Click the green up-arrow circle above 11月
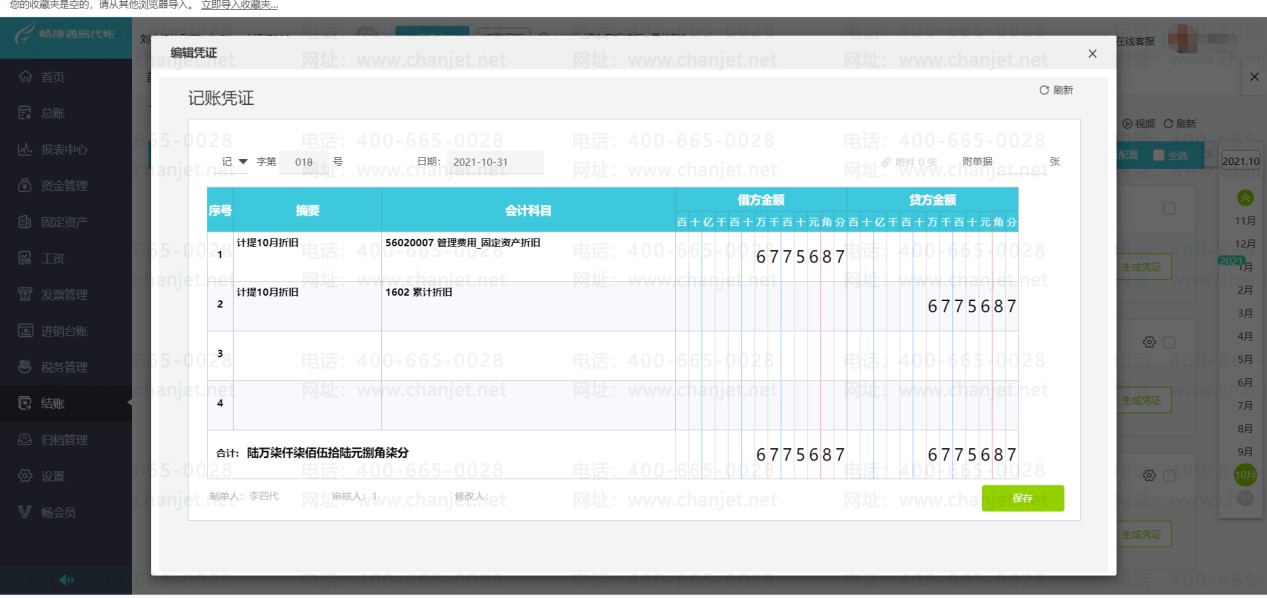This screenshot has height=598, width=1267. pyautogui.click(x=1245, y=198)
